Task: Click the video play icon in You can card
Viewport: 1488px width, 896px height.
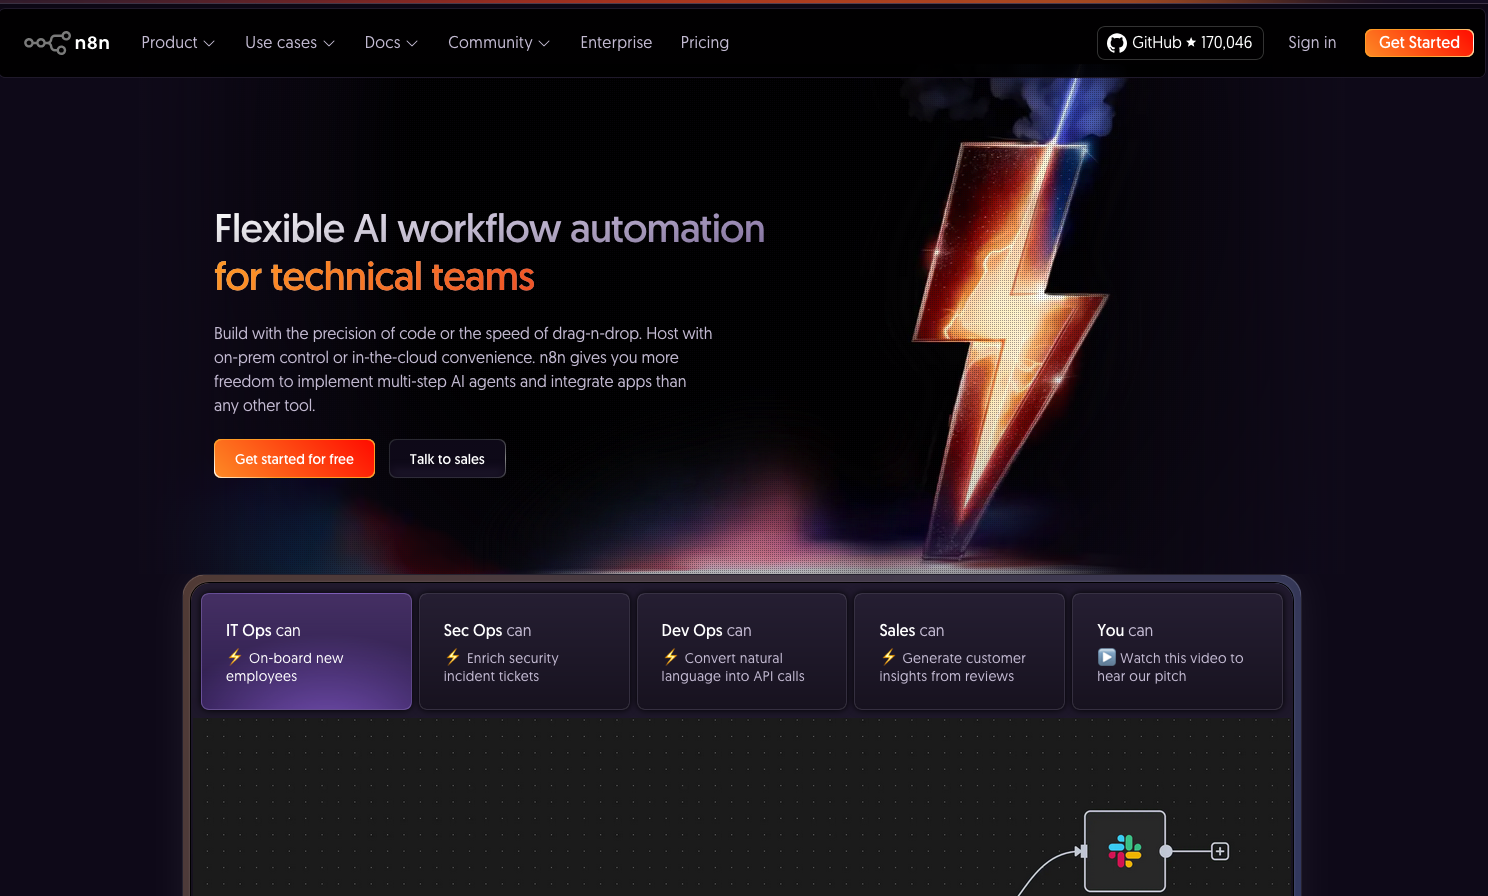Action: [x=1106, y=657]
